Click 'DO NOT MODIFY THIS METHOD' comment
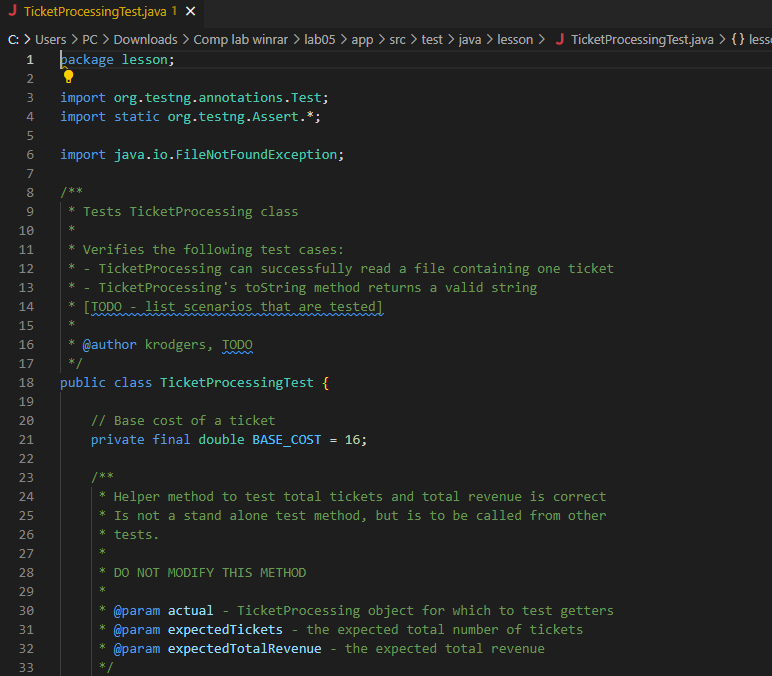Screen dimensions: 772x676 [x=210, y=573]
